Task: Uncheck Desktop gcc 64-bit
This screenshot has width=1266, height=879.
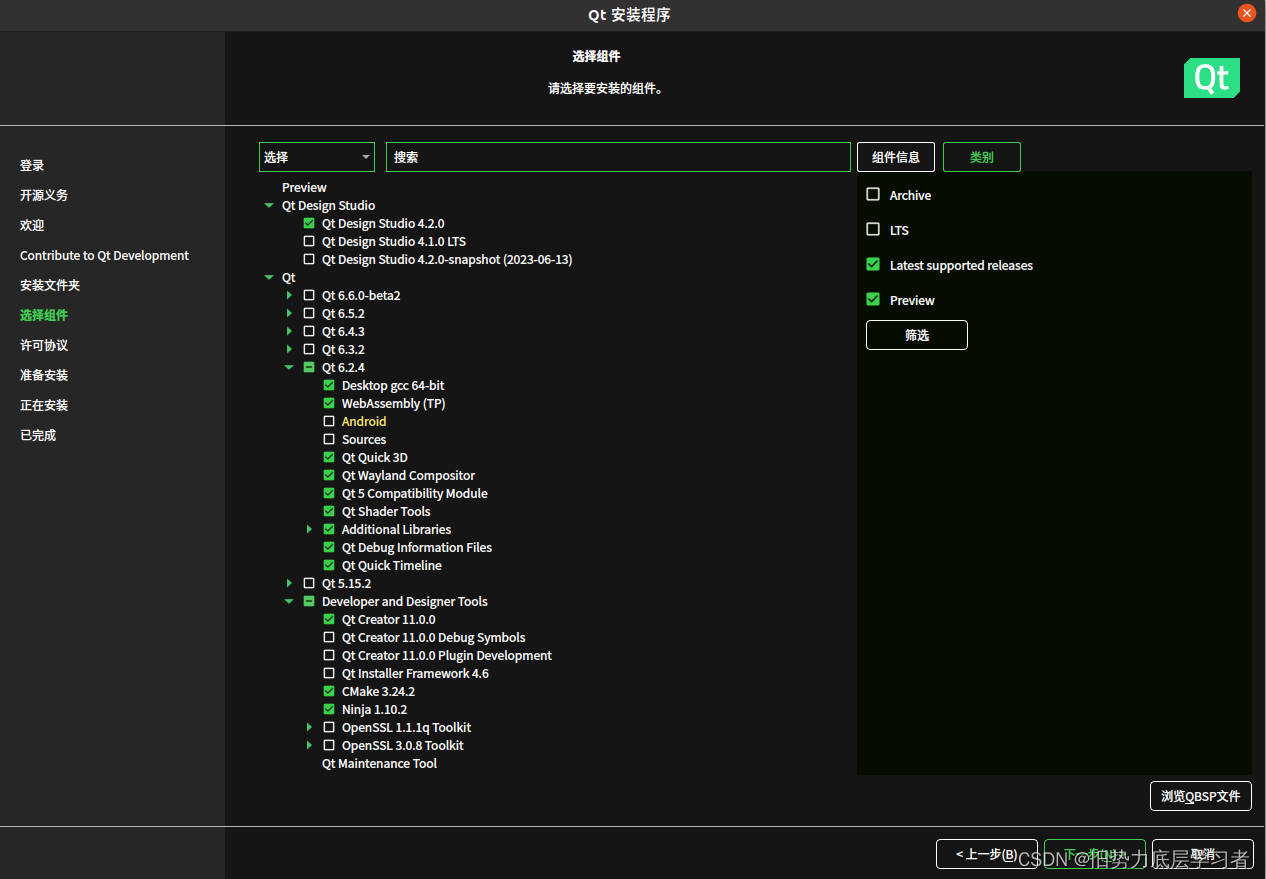Action: pos(329,386)
